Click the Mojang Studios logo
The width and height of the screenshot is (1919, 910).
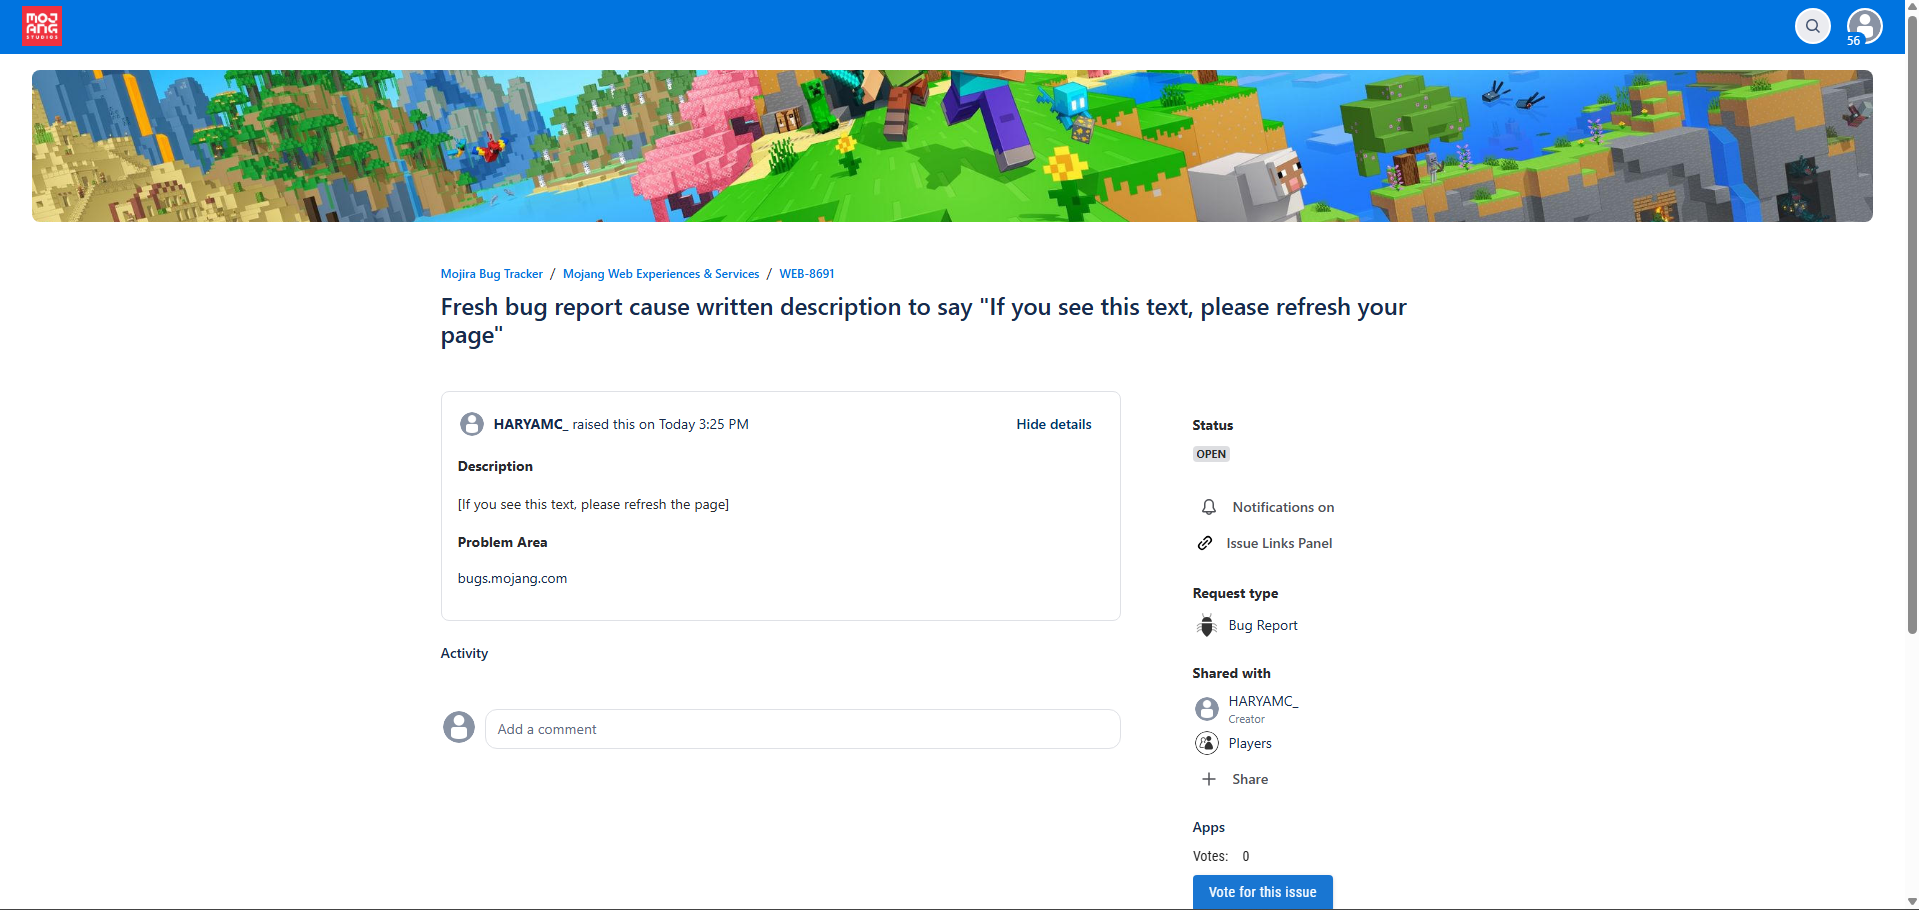(42, 26)
